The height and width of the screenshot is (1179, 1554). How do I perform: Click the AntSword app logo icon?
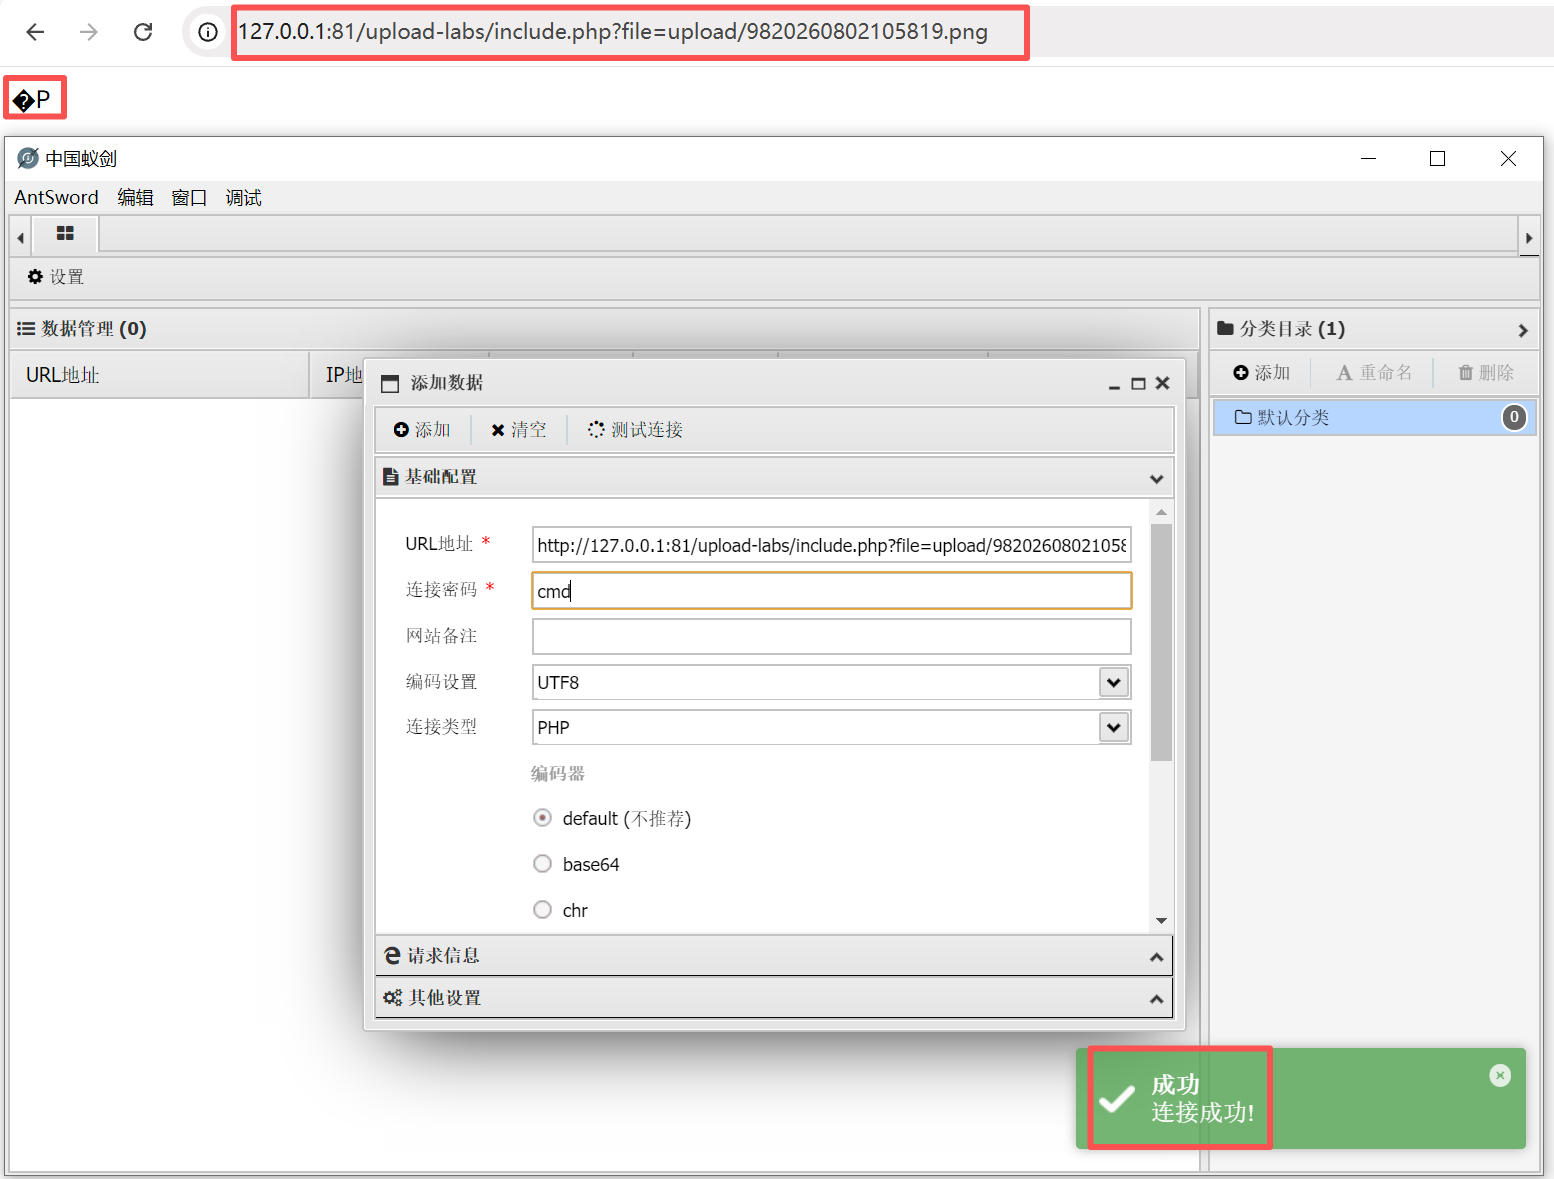tap(28, 158)
